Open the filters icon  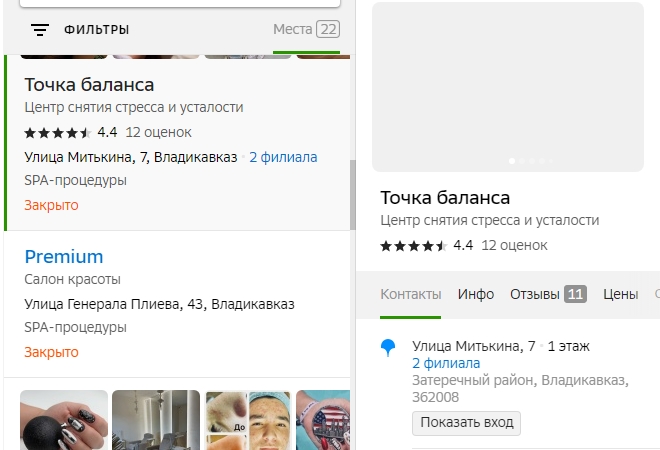(40, 30)
